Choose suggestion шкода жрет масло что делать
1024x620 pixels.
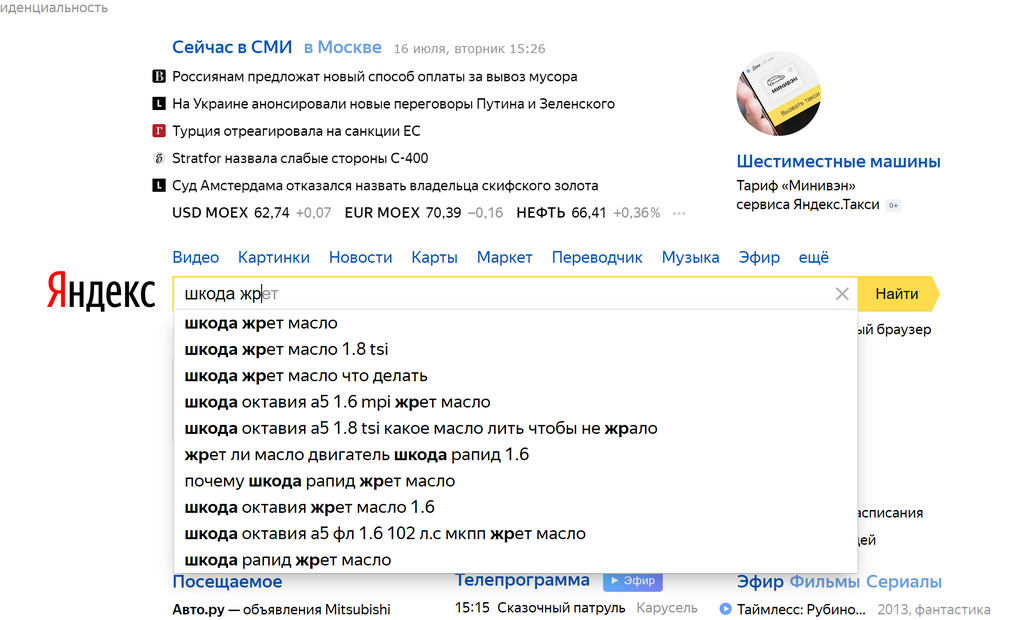(515, 376)
